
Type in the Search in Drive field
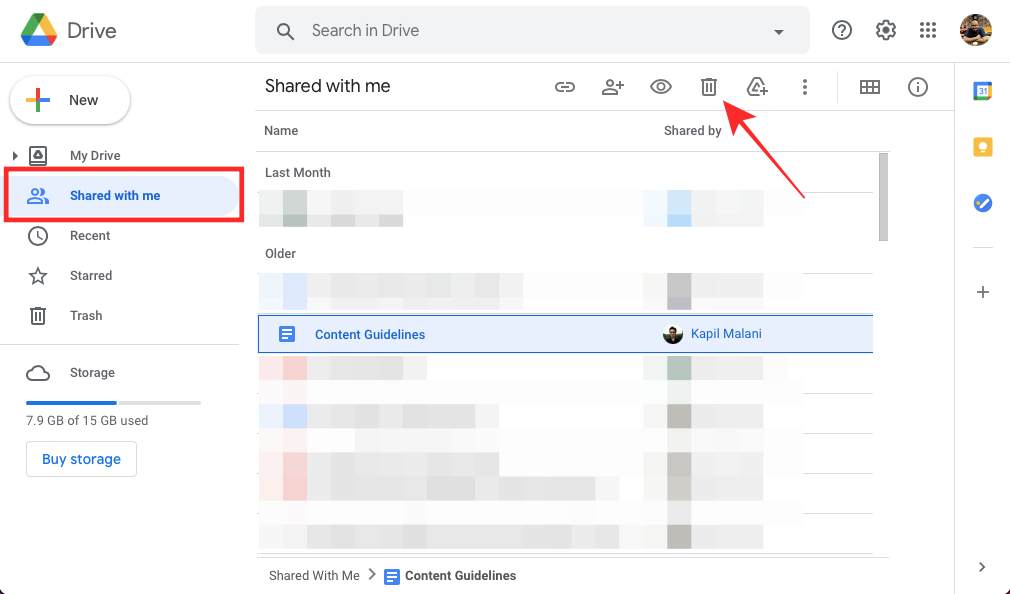point(531,30)
